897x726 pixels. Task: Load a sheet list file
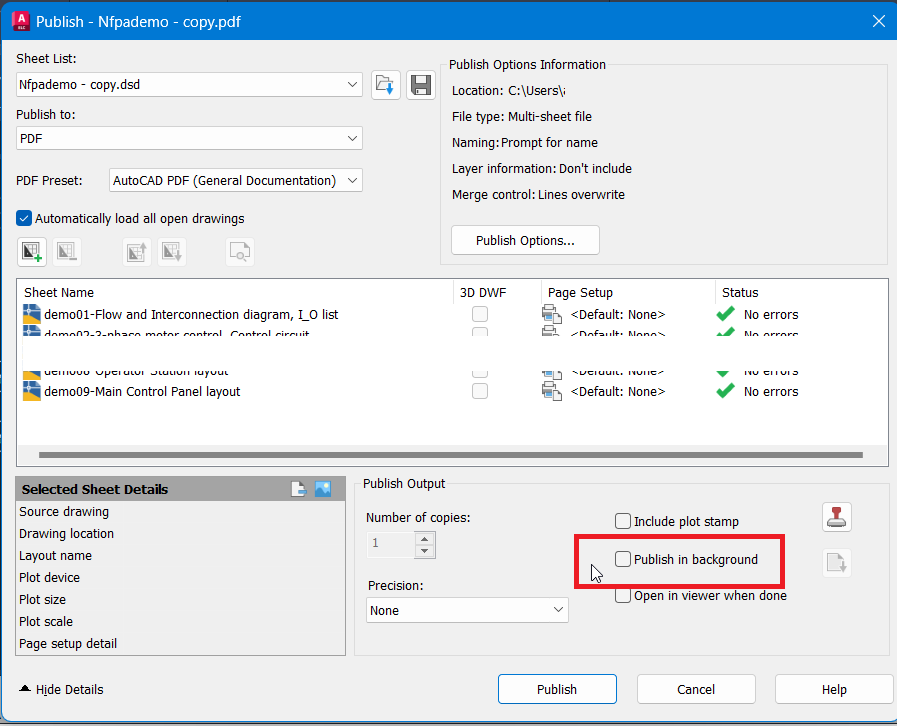click(x=385, y=84)
